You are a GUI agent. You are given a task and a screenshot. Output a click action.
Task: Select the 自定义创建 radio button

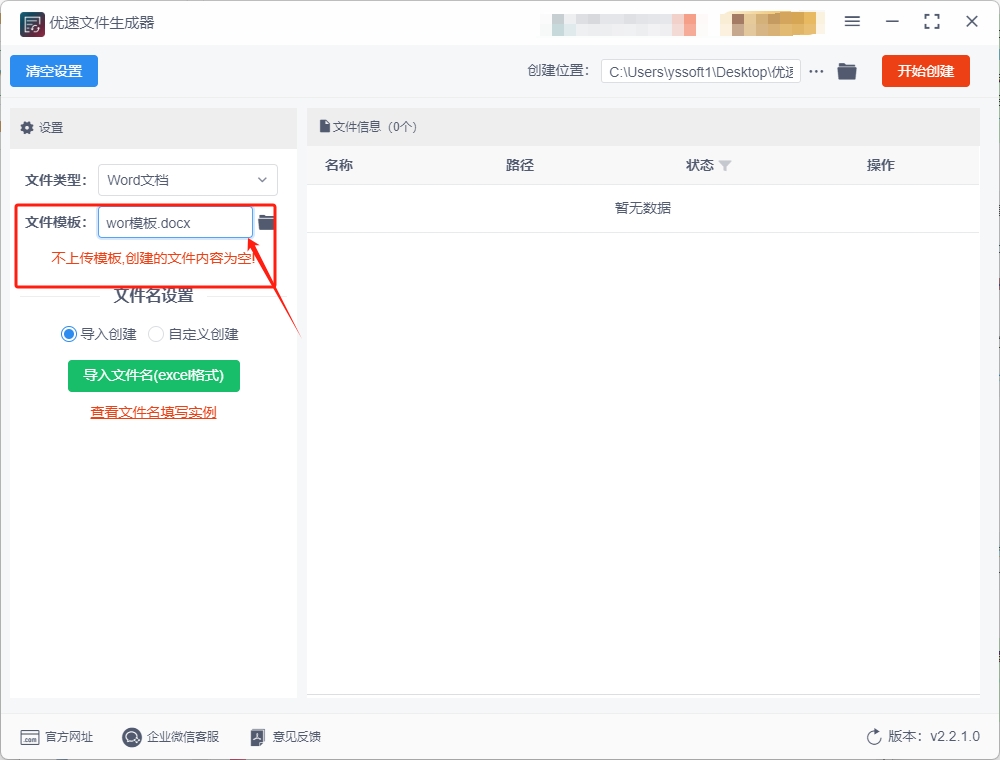tap(156, 334)
